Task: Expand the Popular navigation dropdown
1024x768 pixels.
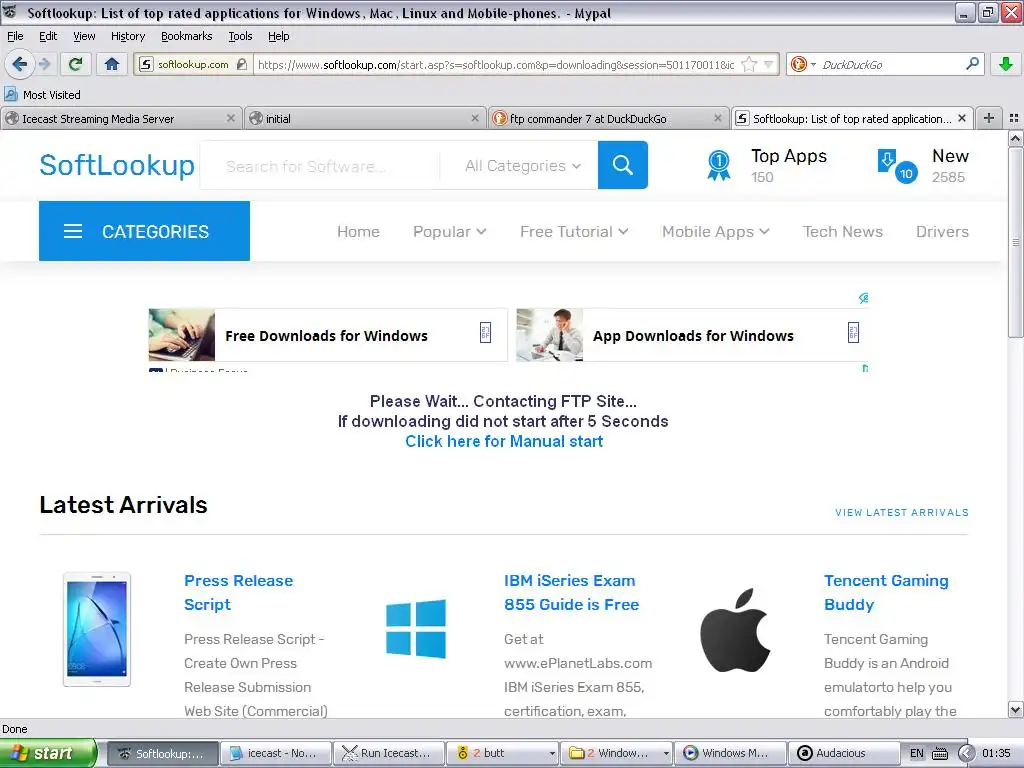Action: (x=449, y=231)
